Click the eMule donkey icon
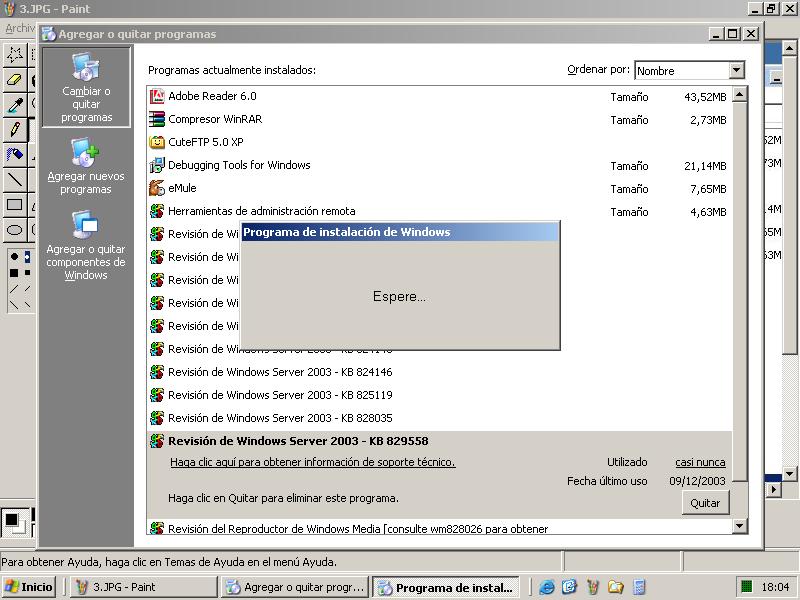Image resolution: width=800 pixels, height=600 pixels. [x=157, y=188]
